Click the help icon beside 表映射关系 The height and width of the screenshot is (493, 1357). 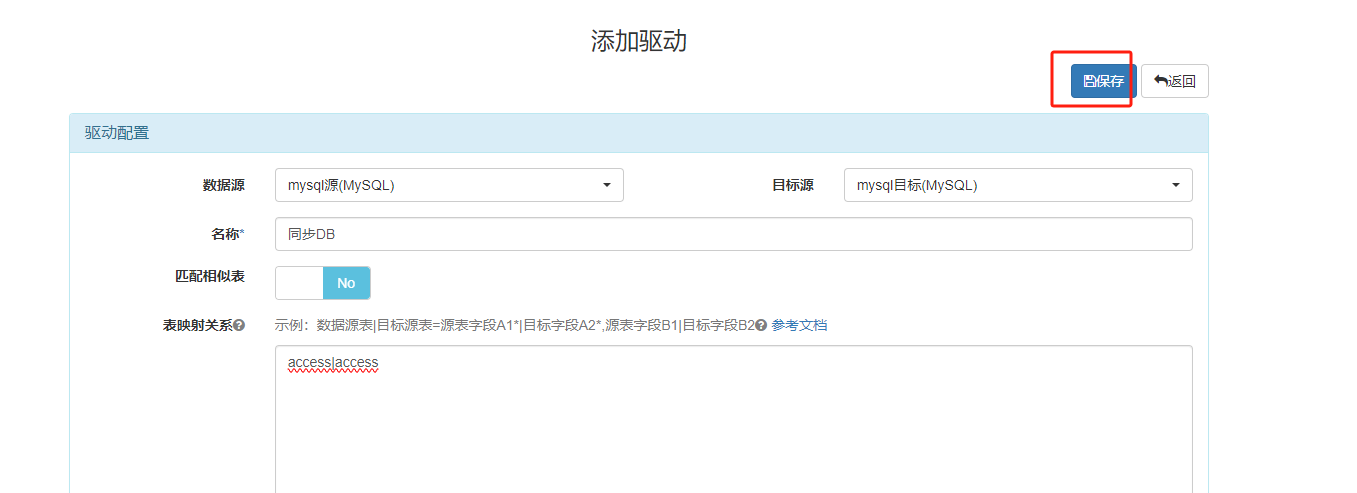point(239,325)
